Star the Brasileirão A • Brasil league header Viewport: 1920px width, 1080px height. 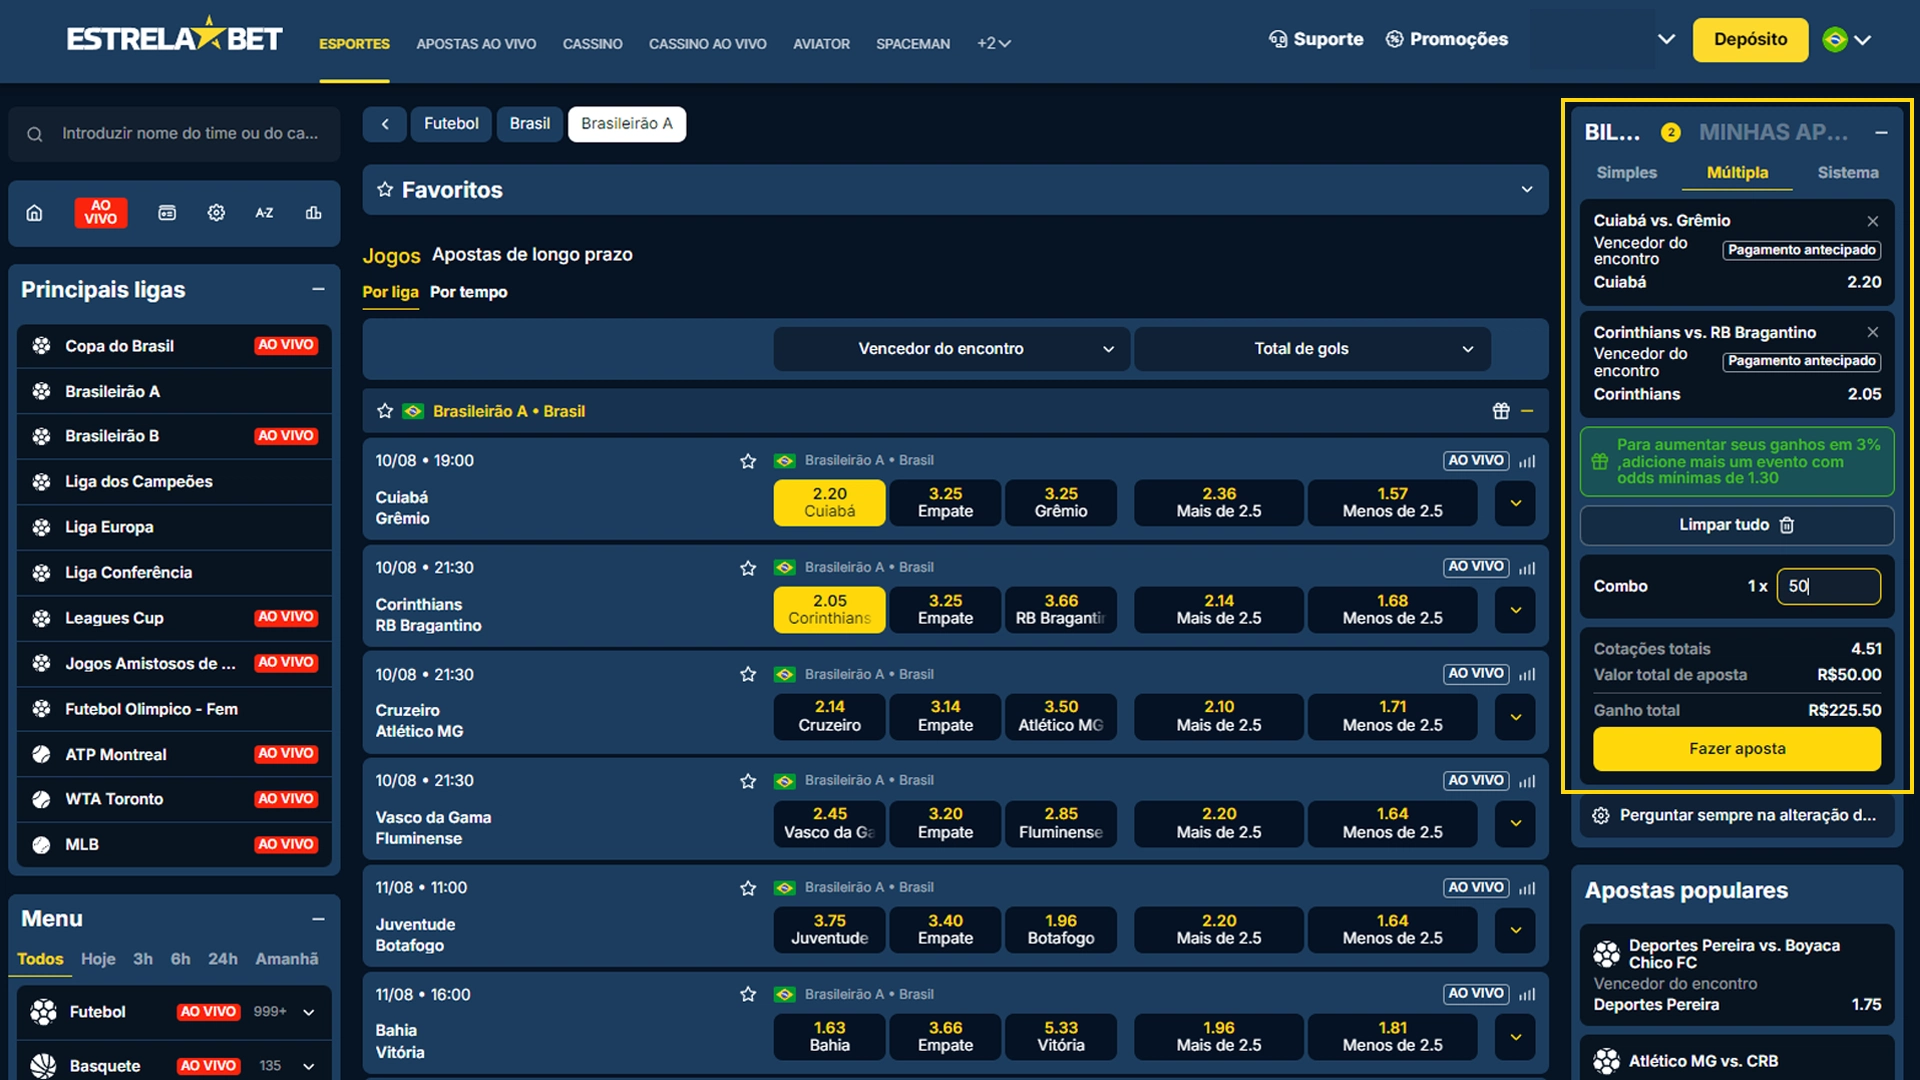pos(385,411)
